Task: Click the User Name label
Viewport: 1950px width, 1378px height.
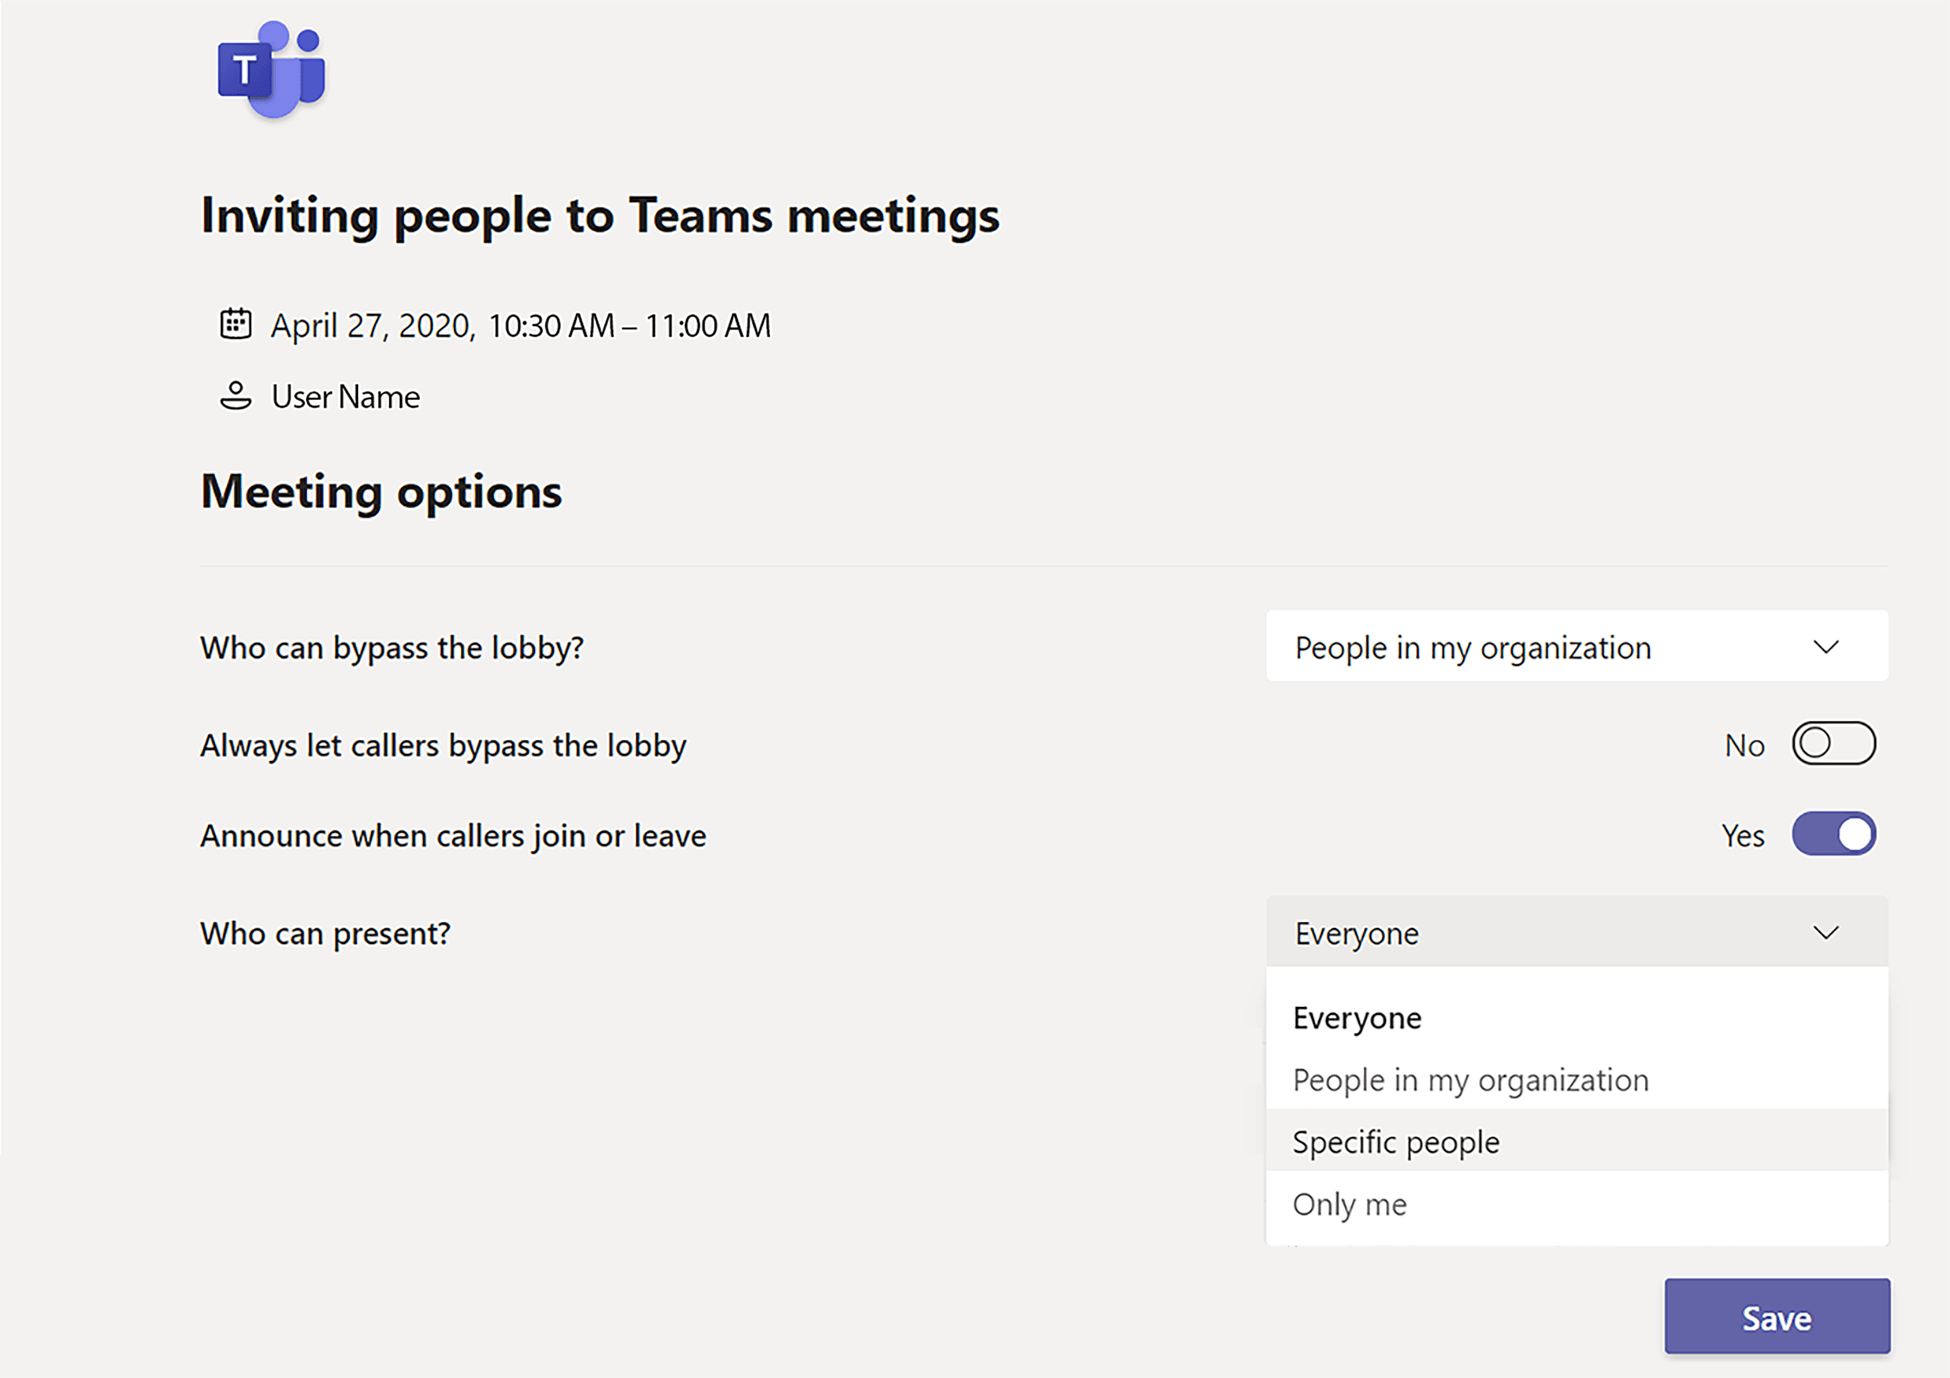Action: point(345,396)
